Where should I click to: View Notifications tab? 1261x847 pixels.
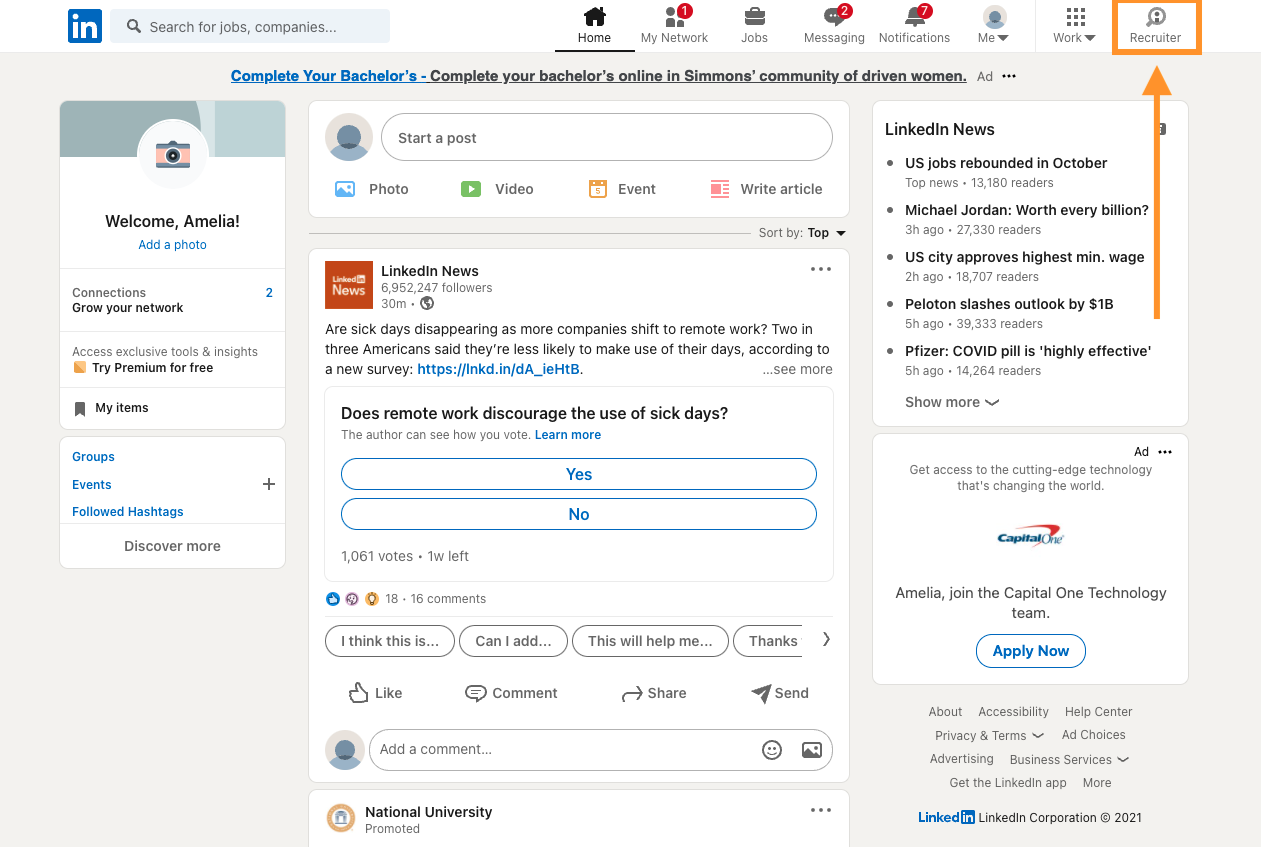click(914, 26)
